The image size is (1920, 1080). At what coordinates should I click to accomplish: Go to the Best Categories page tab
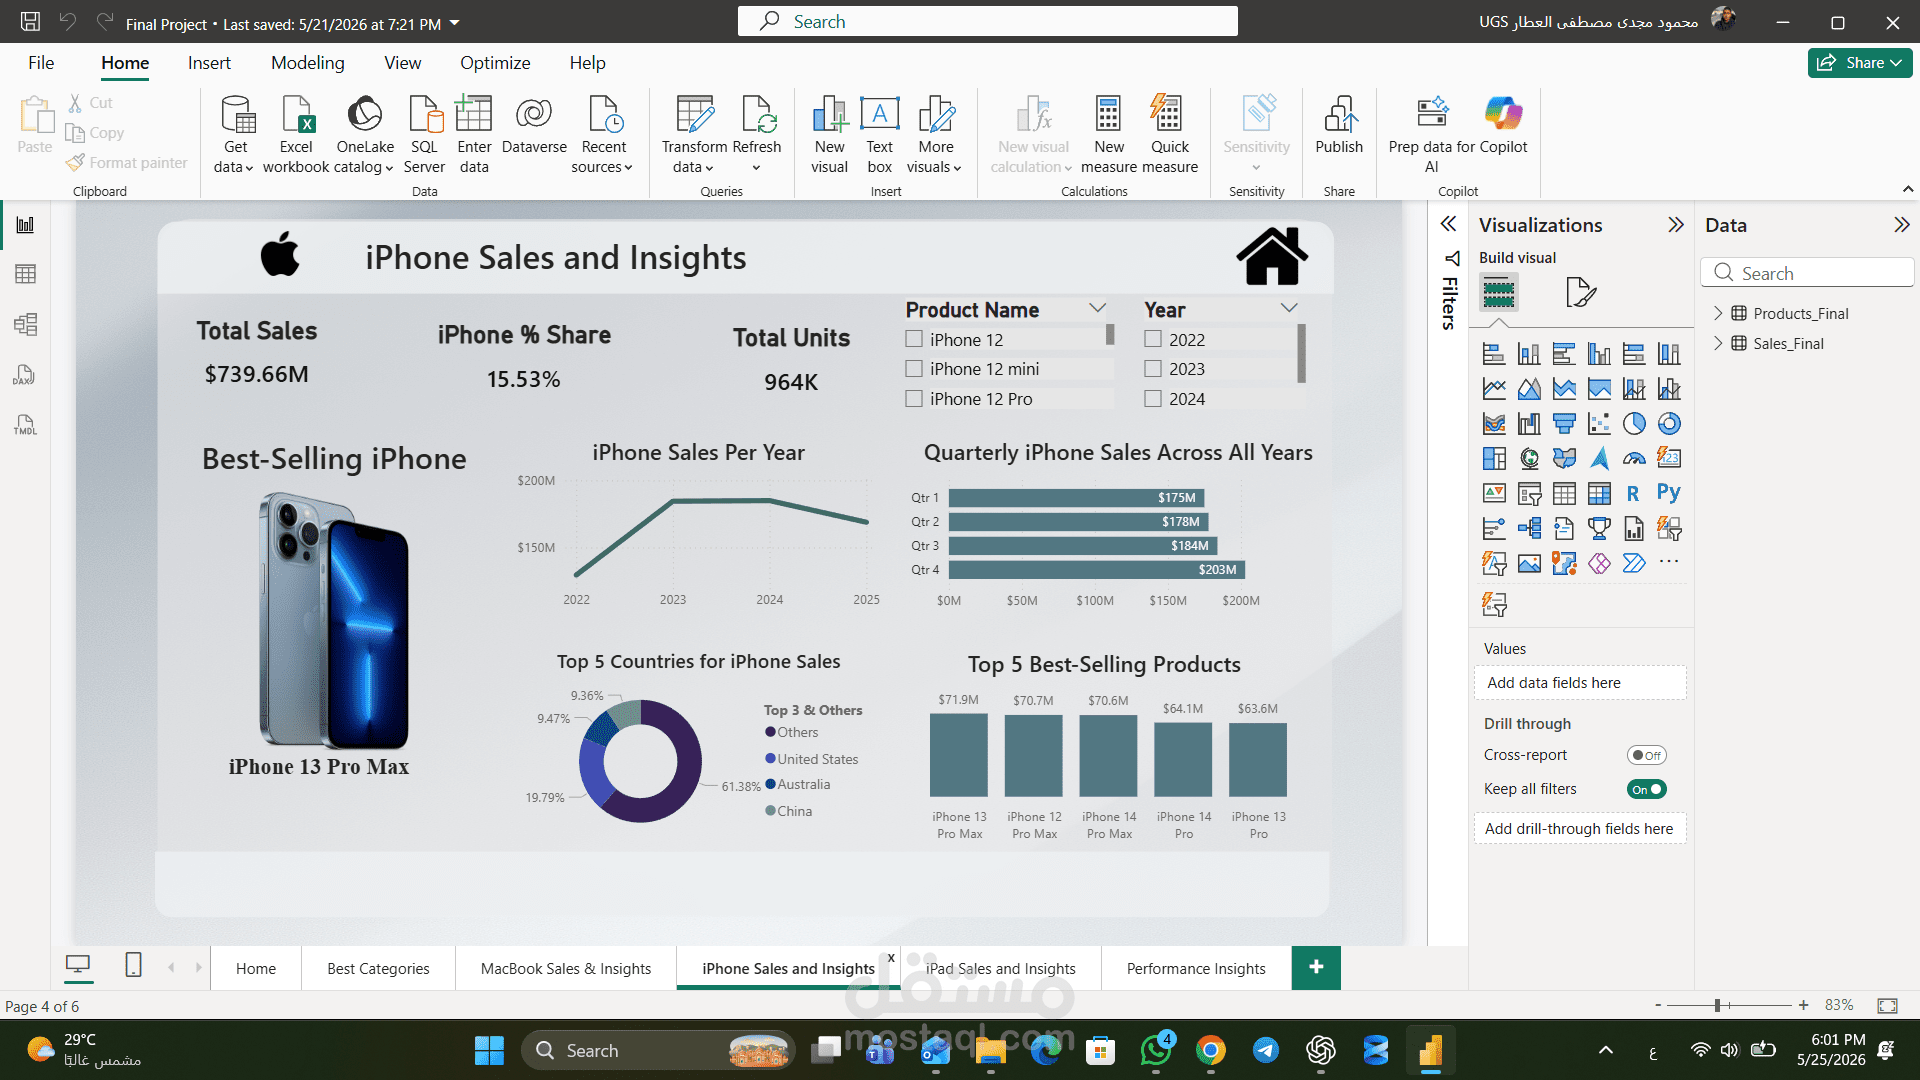(x=378, y=968)
